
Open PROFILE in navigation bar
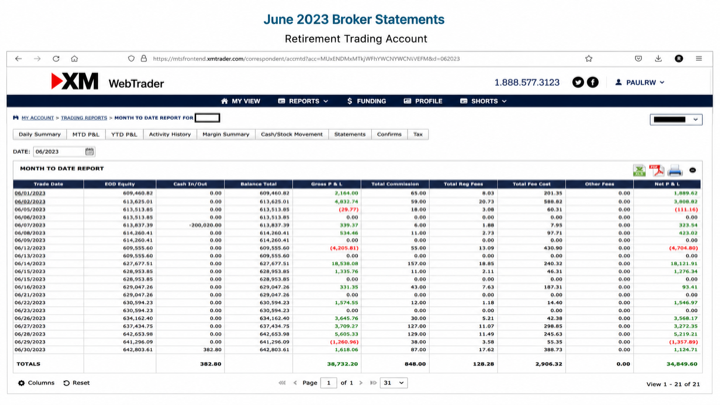click(423, 101)
